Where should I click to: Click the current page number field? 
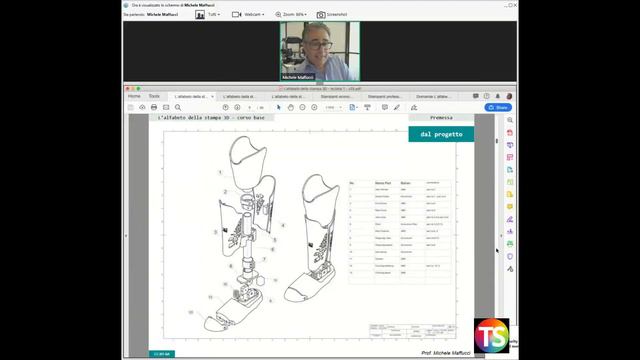click(249, 107)
